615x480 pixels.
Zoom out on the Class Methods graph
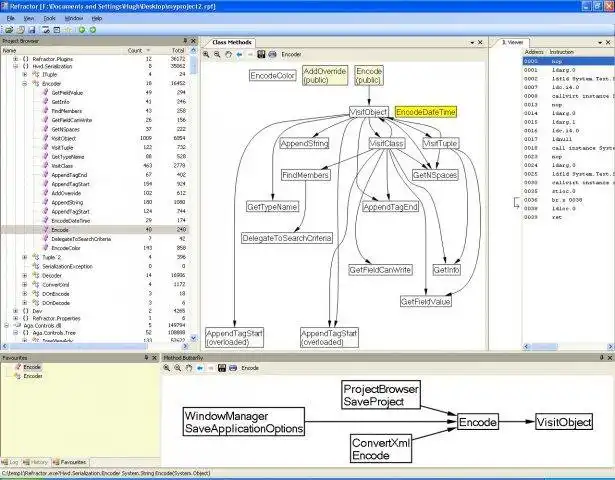click(217, 55)
